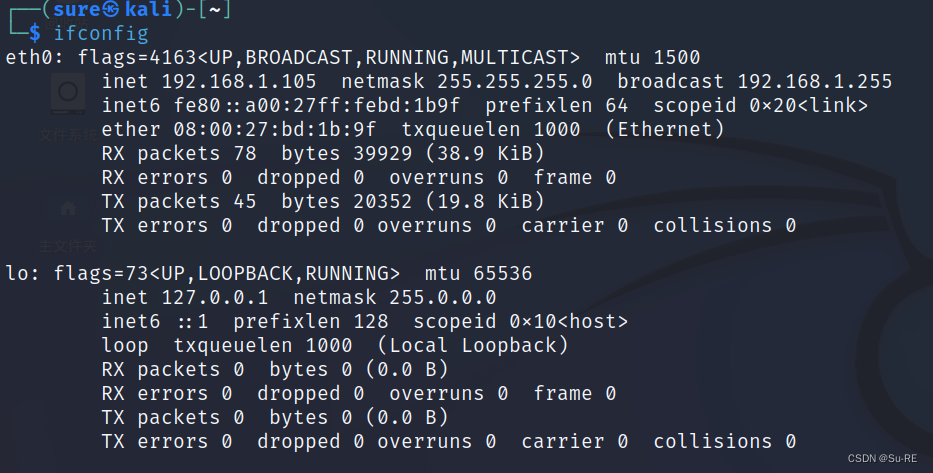Click the '(Local Loopback)' text
Image resolution: width=933 pixels, height=473 pixels.
[x=473, y=346]
